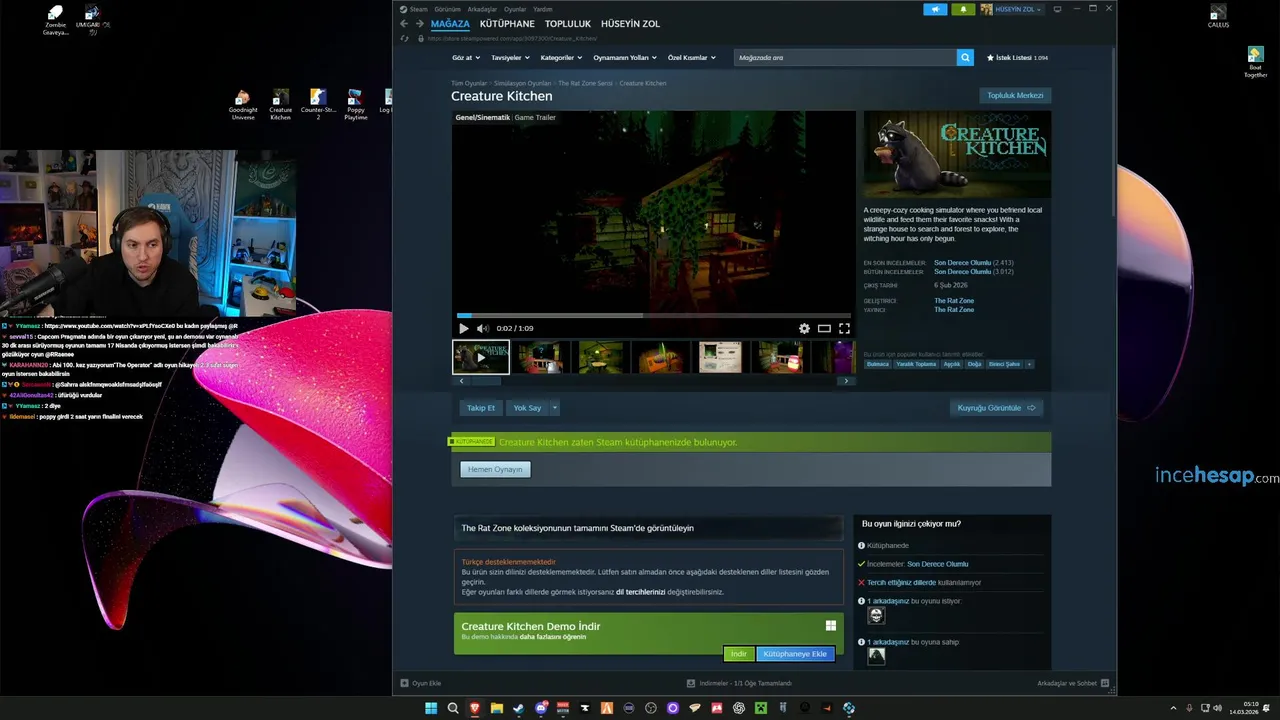Viewport: 1280px width, 720px height.
Task: Open Poppy Playtime desktop shortcut
Action: (355, 104)
